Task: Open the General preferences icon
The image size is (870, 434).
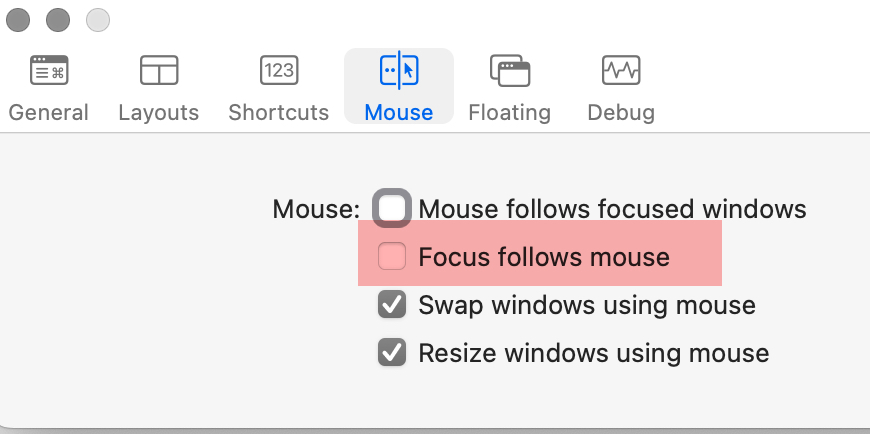Action: (x=49, y=70)
